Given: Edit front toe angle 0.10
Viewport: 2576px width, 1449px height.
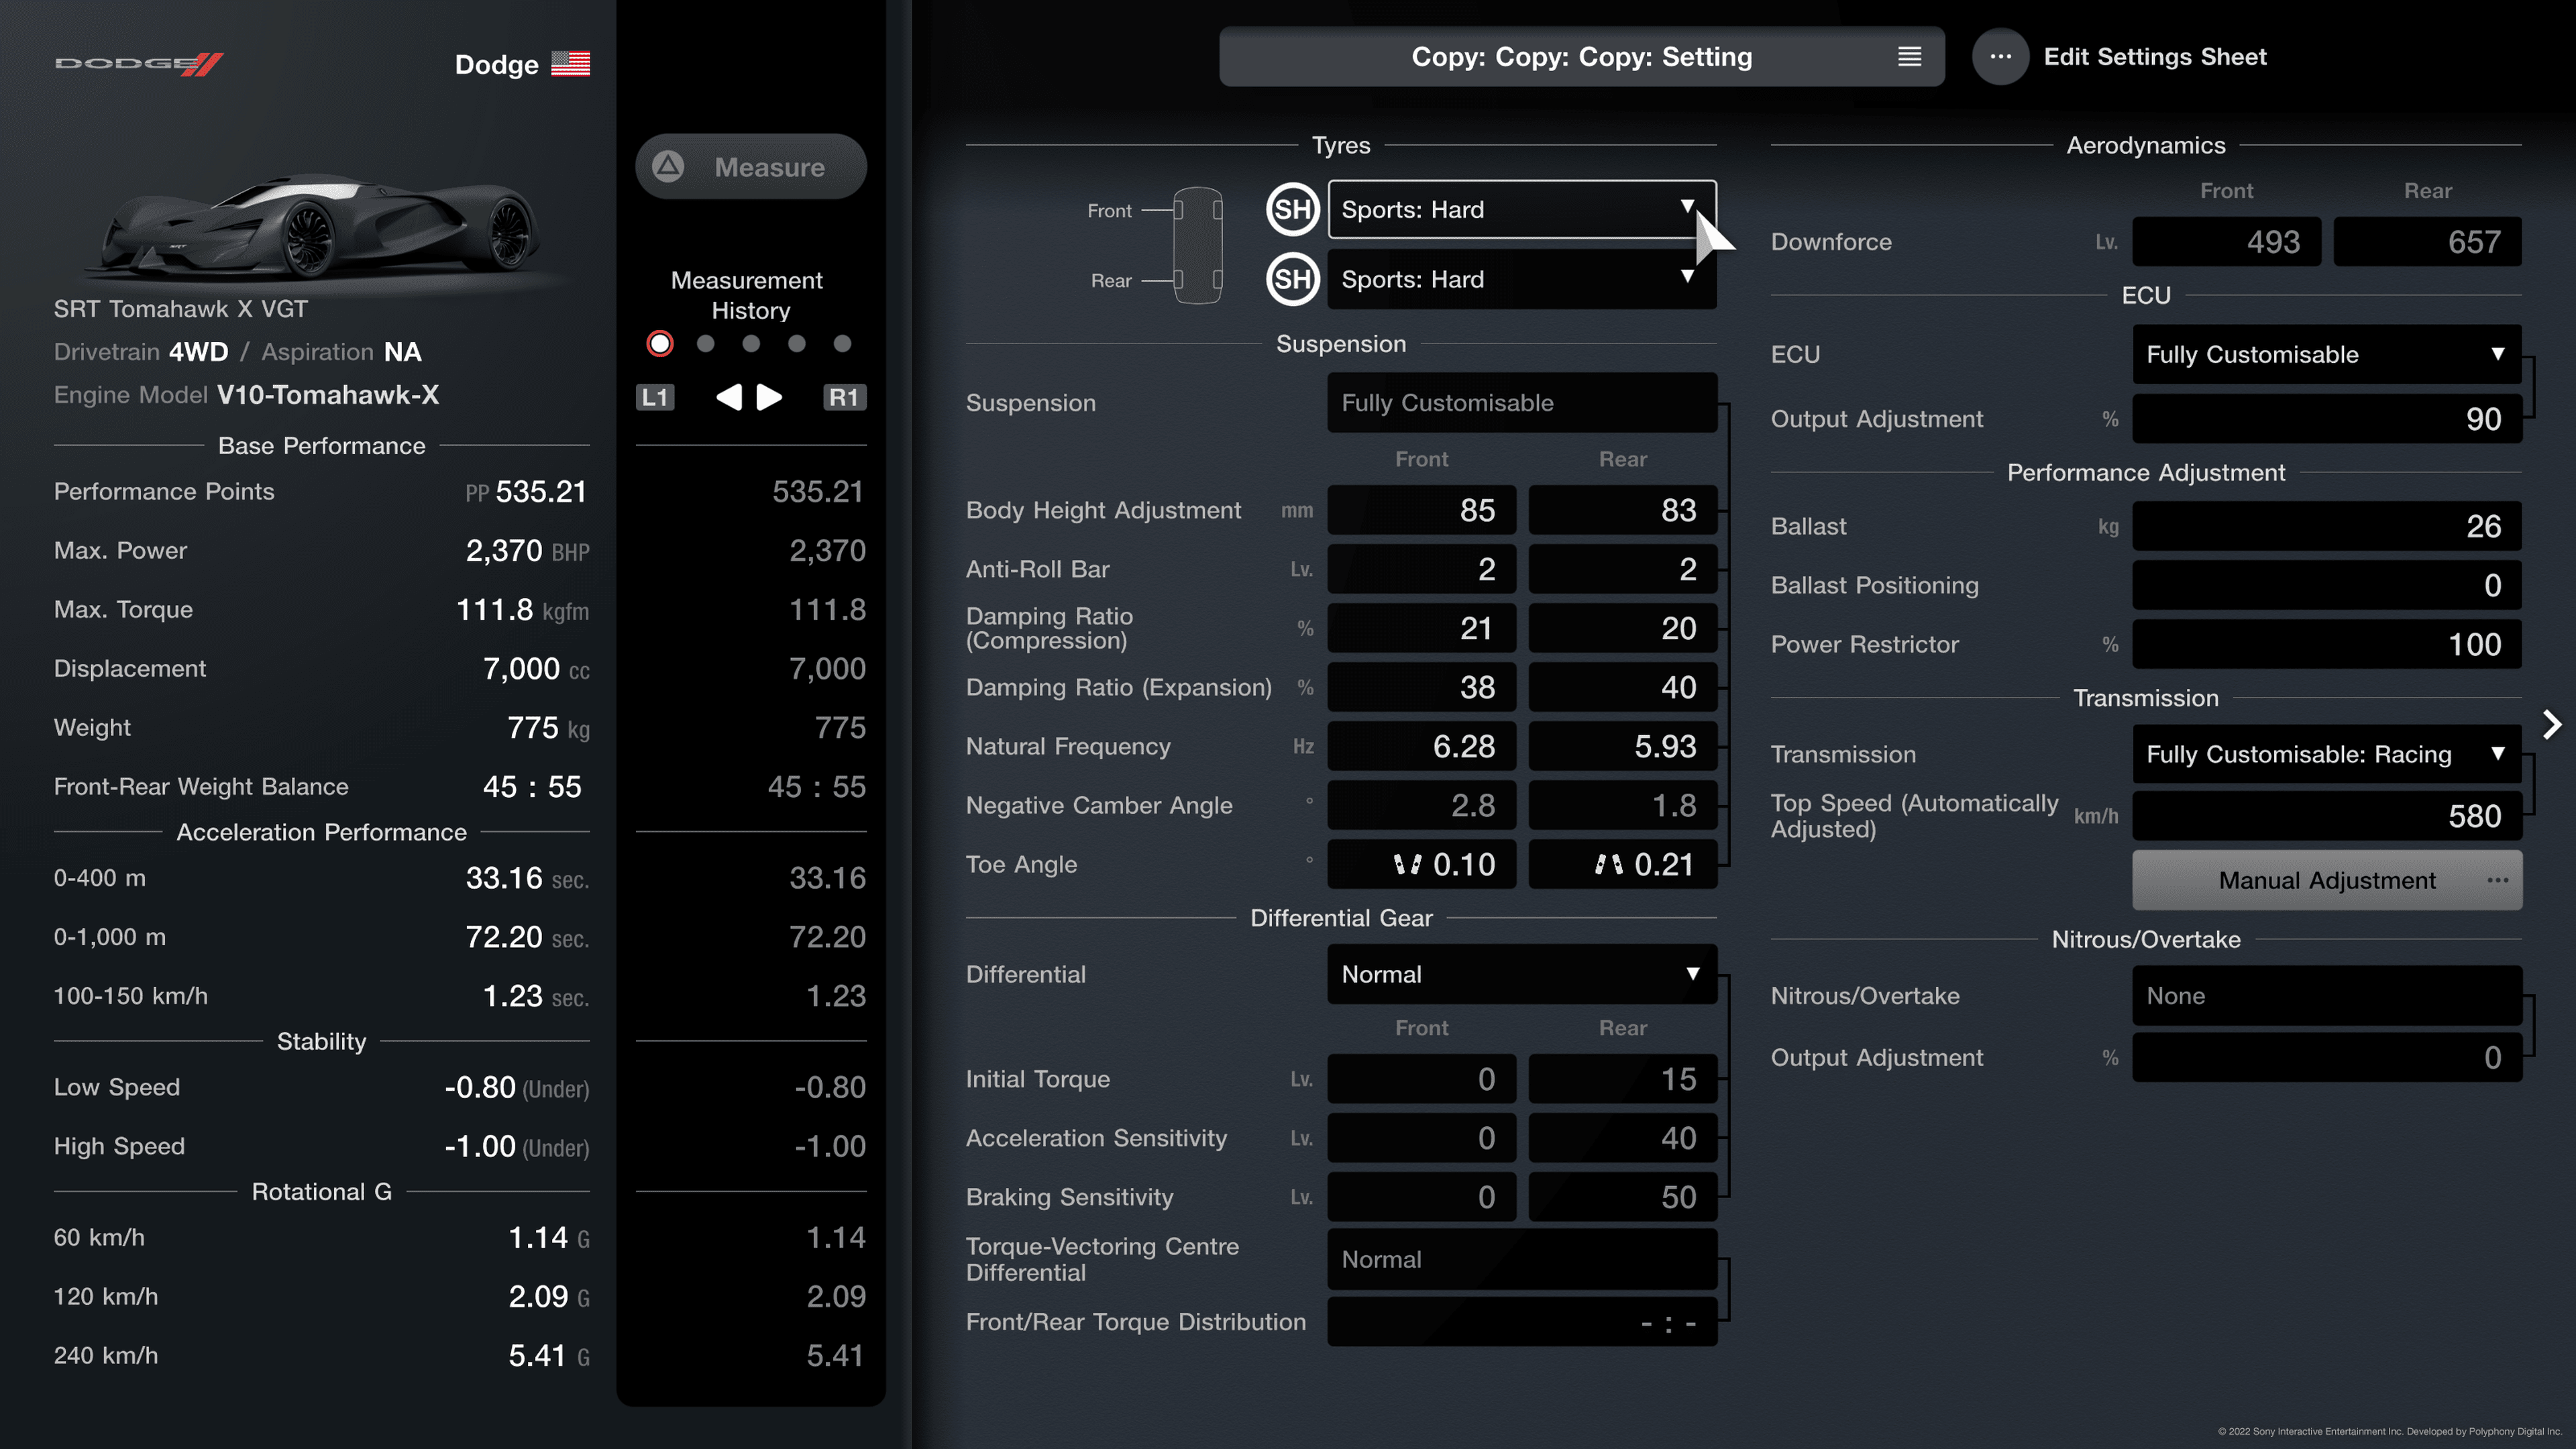Looking at the screenshot, I should (x=1421, y=864).
